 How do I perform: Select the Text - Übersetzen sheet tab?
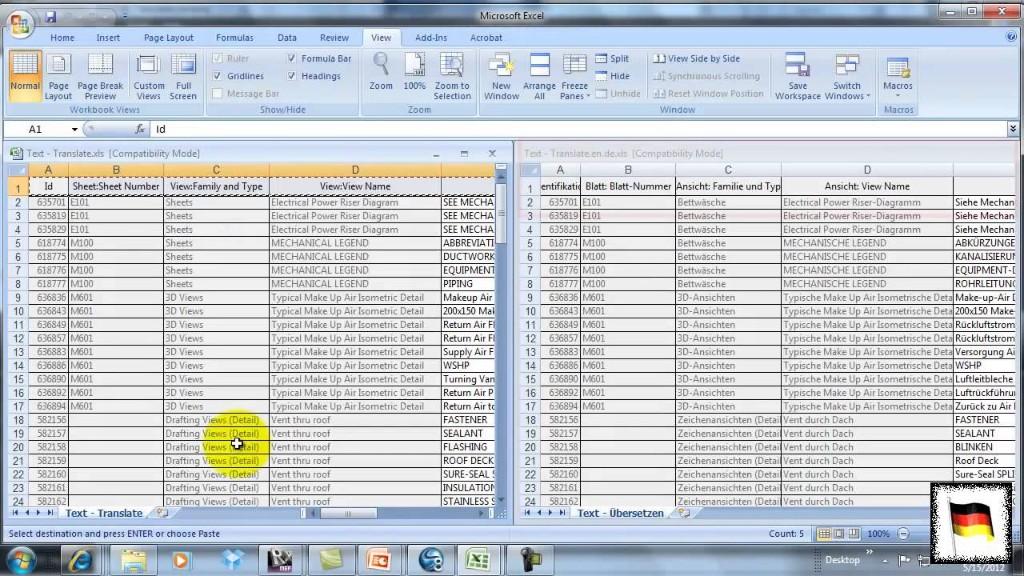[620, 513]
